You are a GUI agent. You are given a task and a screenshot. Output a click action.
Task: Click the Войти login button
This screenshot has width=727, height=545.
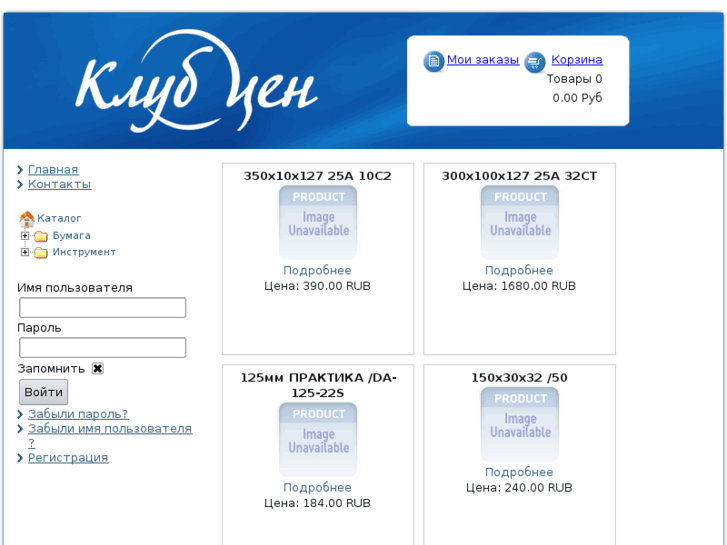tap(44, 392)
